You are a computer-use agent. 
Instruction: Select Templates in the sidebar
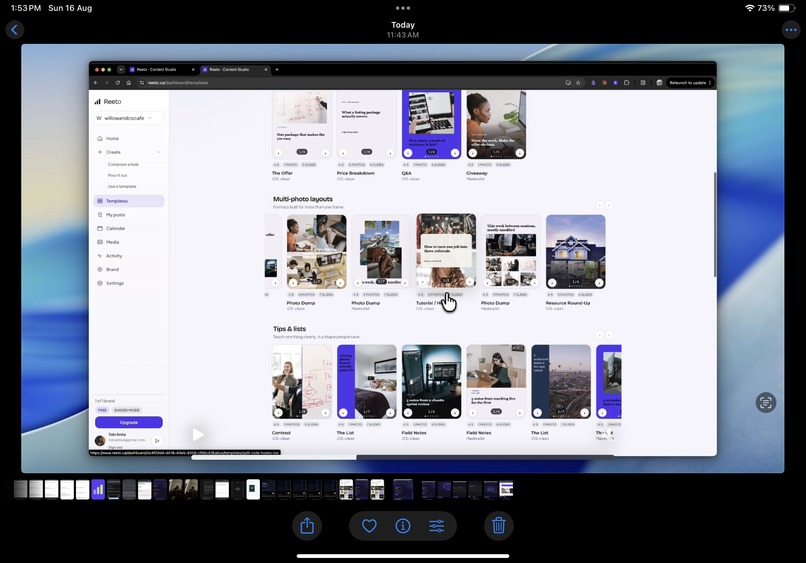[x=129, y=201]
